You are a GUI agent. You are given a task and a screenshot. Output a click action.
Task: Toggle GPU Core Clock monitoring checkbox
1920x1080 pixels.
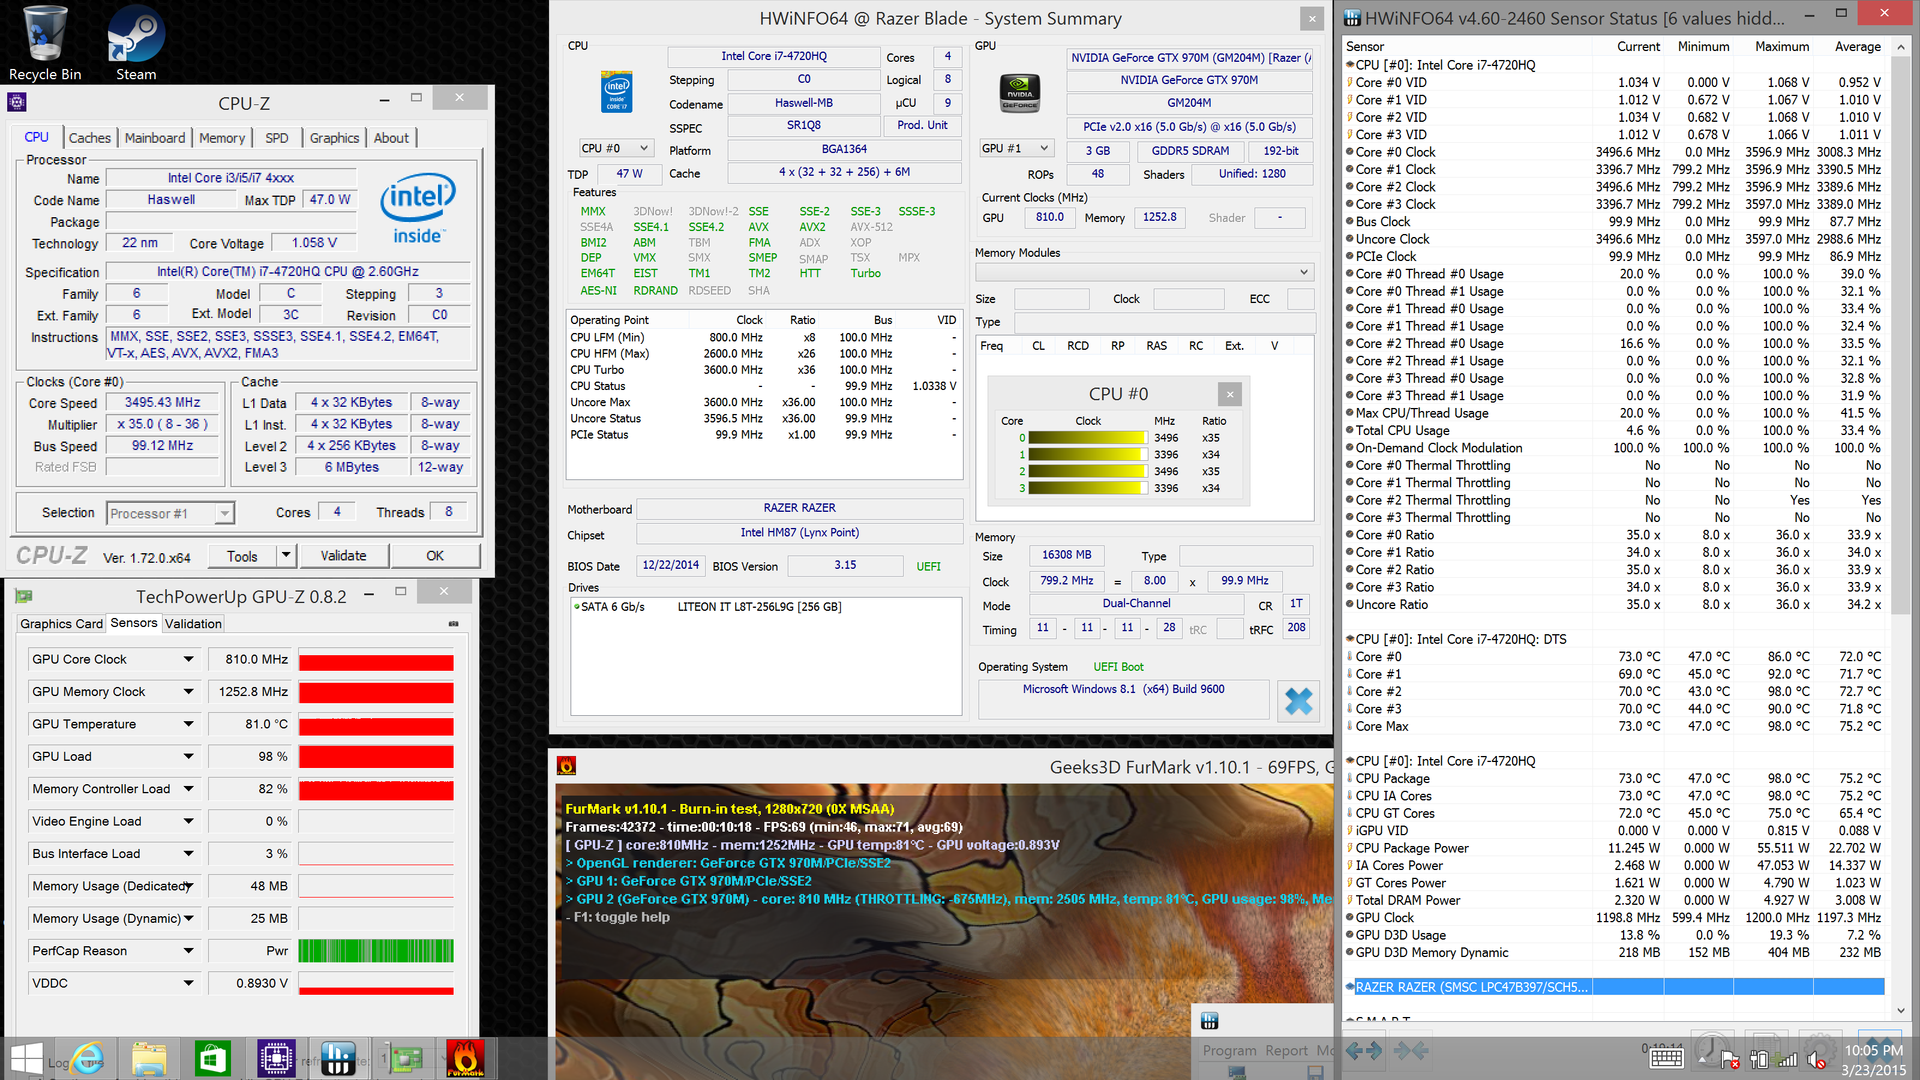pyautogui.click(x=189, y=657)
